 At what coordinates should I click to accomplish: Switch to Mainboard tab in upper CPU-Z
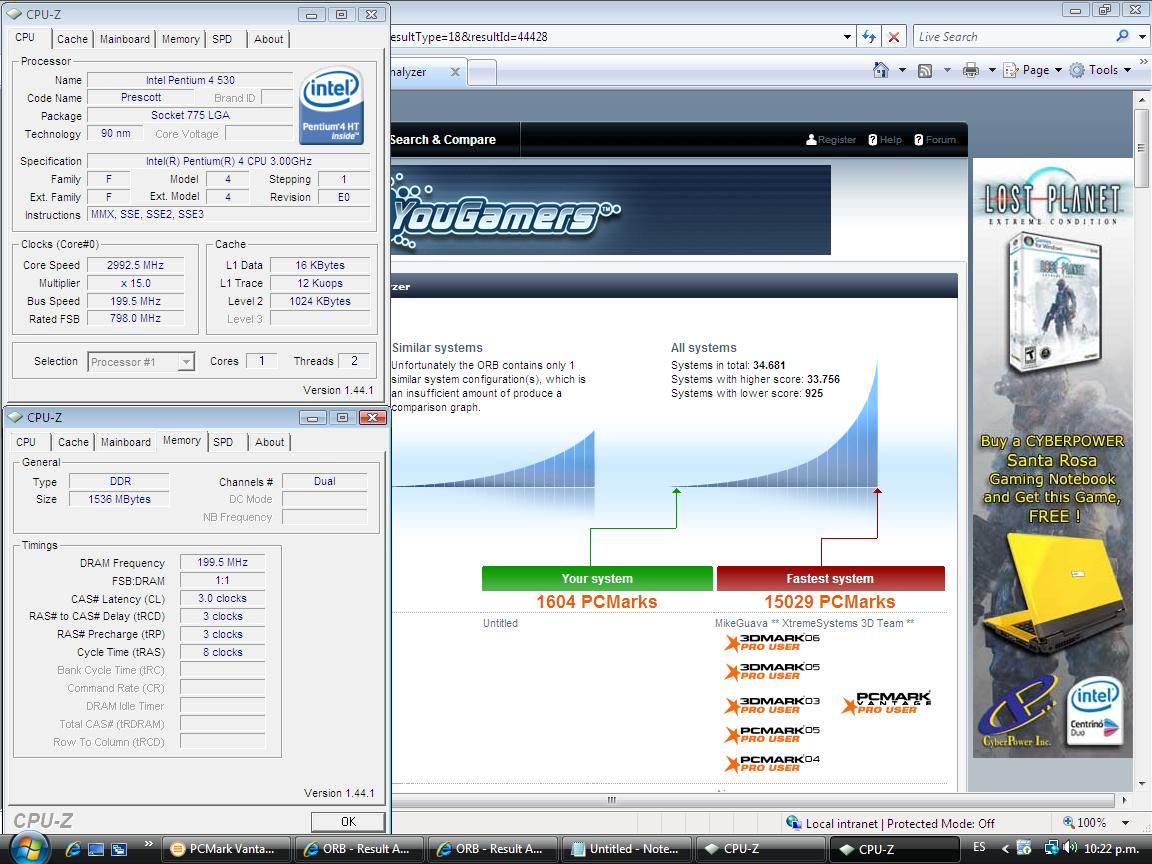[x=125, y=39]
